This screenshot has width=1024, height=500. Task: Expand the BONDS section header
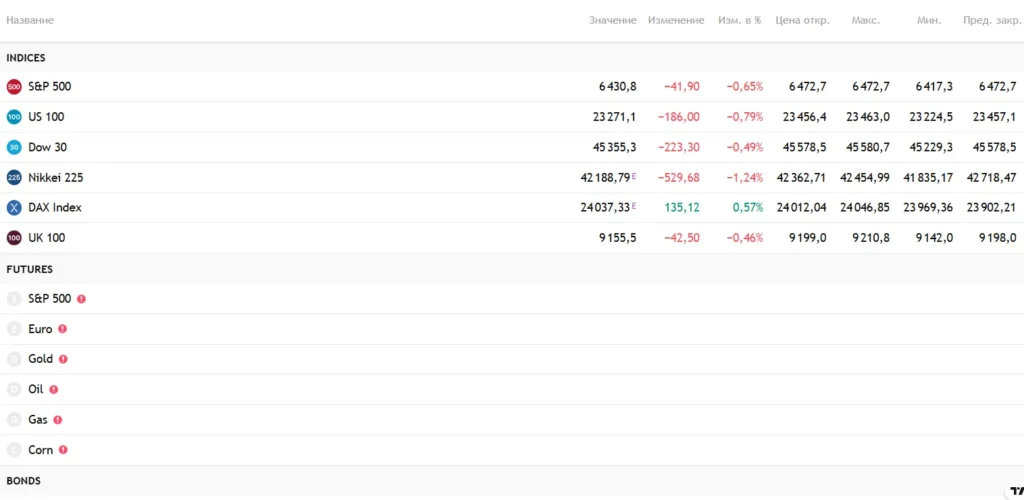[23, 481]
